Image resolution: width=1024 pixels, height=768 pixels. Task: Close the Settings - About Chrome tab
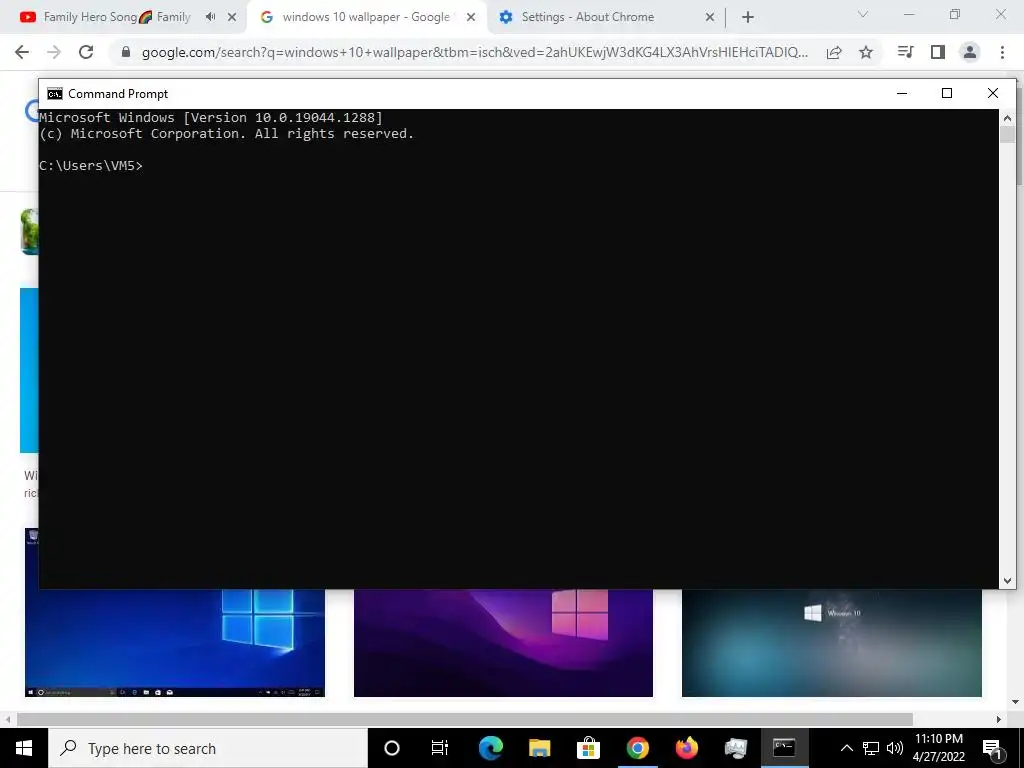(710, 17)
